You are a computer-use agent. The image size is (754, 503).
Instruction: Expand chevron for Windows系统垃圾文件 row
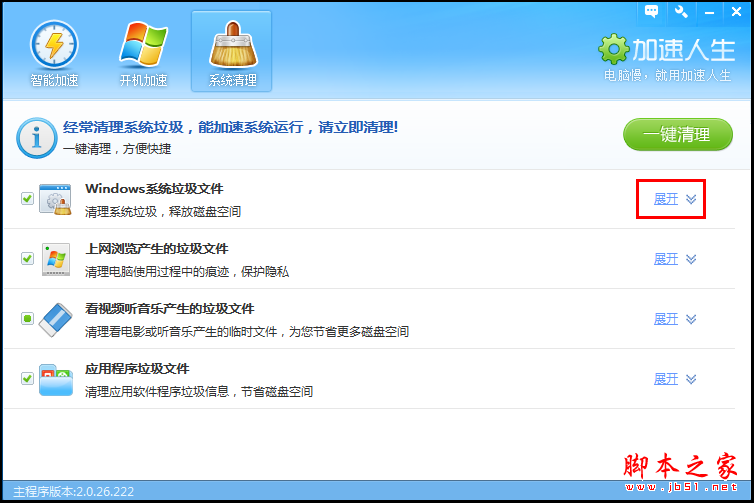(691, 199)
